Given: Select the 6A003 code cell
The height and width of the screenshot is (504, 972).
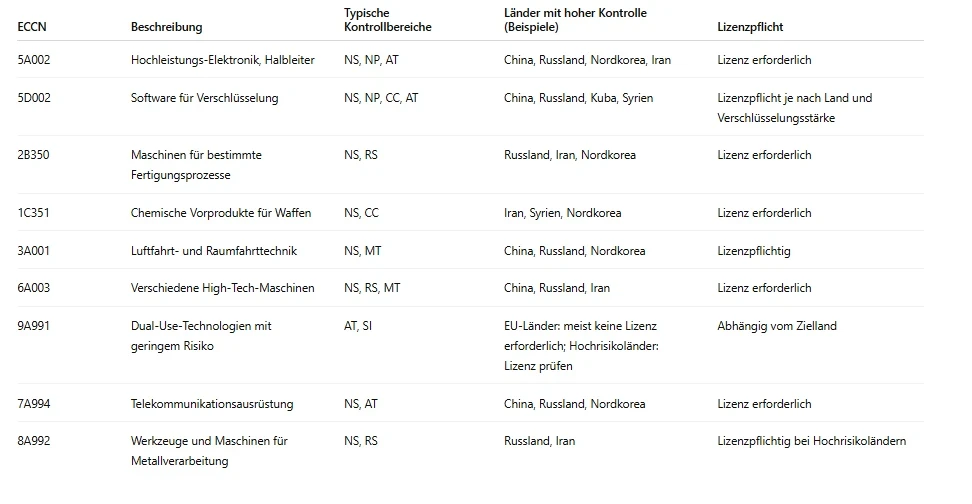Looking at the screenshot, I should [33, 288].
